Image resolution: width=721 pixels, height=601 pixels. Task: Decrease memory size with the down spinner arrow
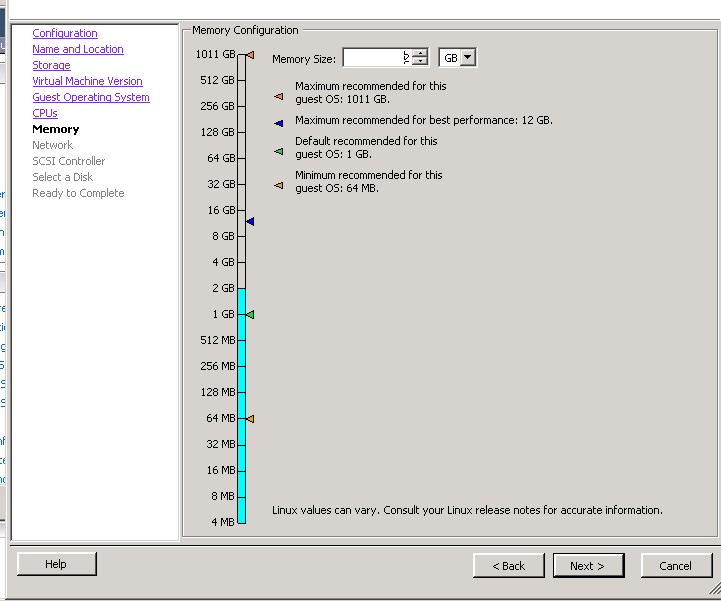coord(420,62)
